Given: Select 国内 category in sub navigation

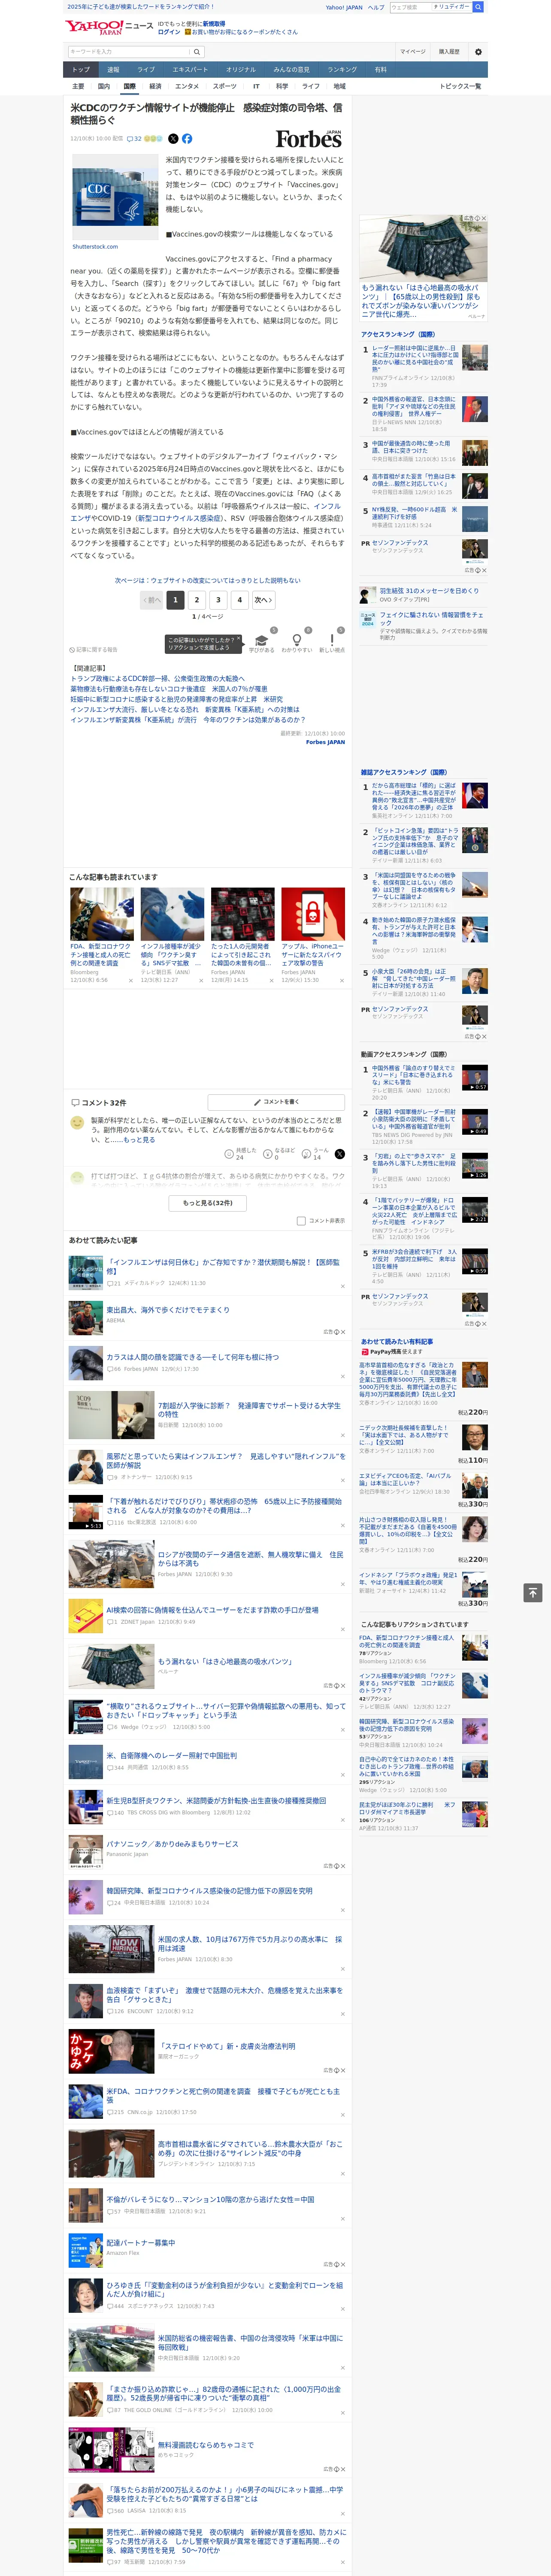Looking at the screenshot, I should click(104, 86).
